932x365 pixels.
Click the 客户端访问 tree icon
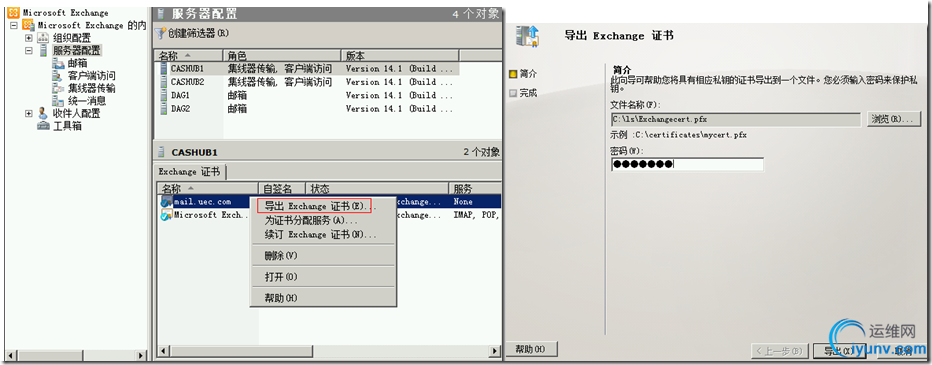[58, 75]
